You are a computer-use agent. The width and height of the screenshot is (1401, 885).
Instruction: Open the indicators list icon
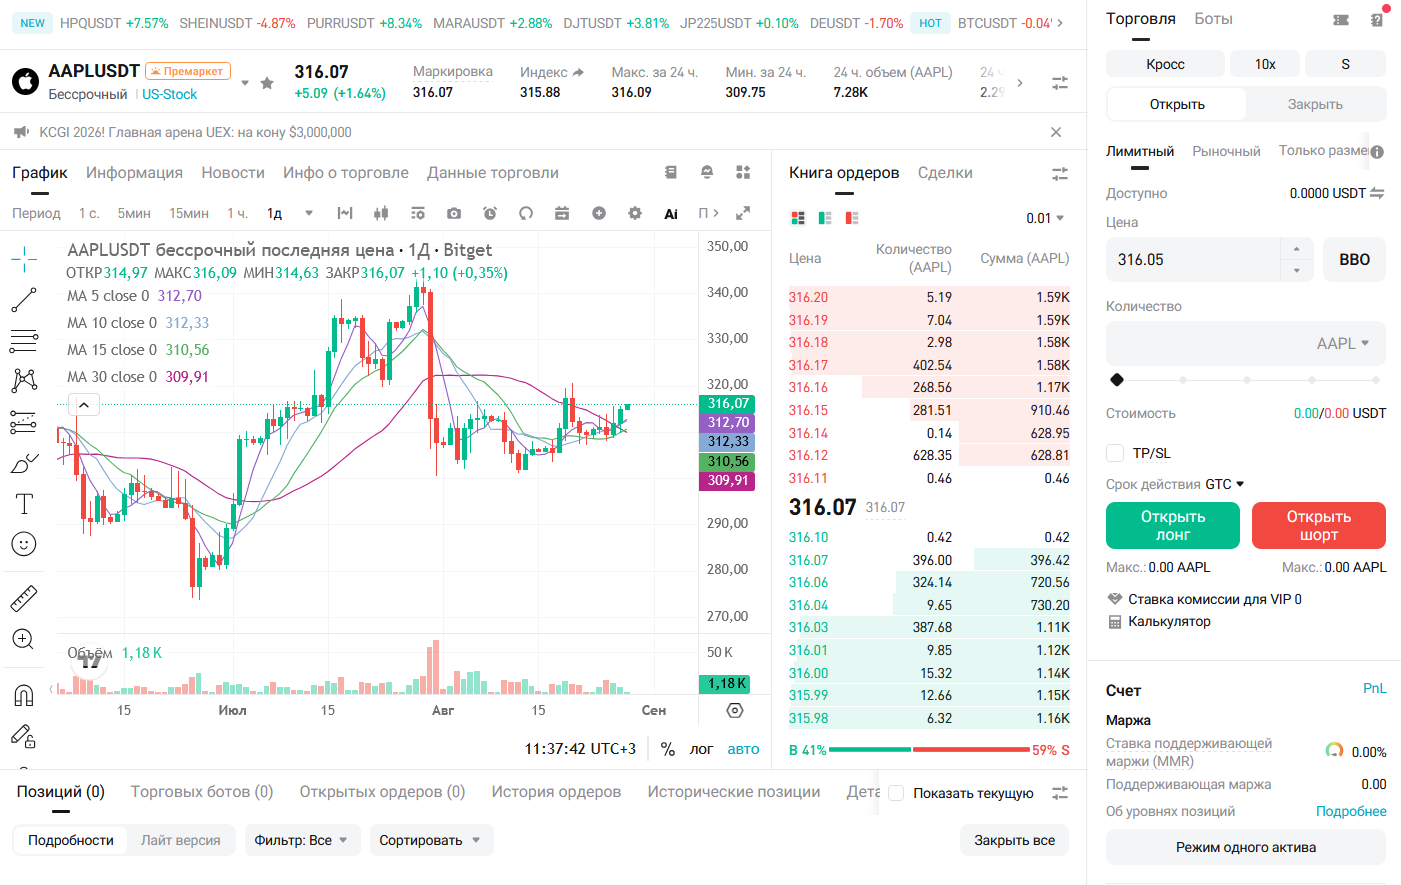click(418, 213)
